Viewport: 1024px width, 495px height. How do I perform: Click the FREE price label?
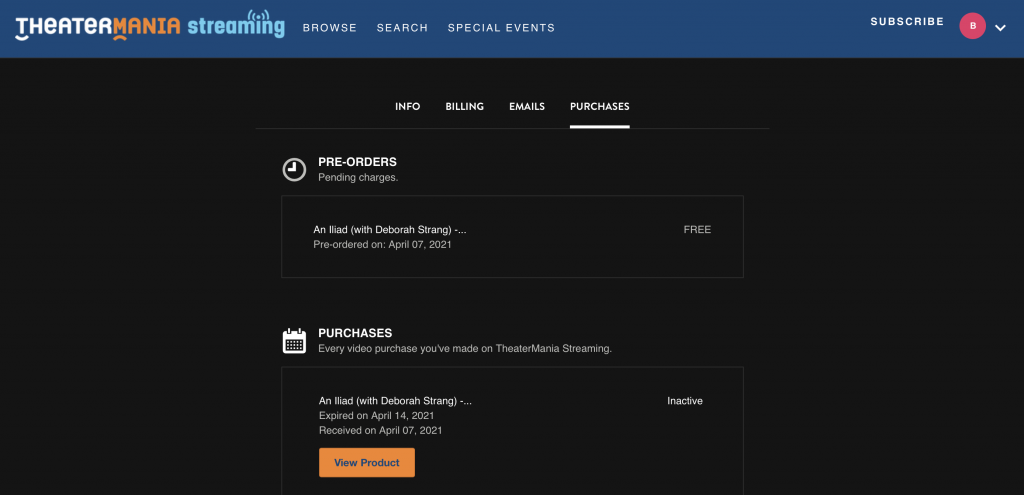click(x=697, y=230)
